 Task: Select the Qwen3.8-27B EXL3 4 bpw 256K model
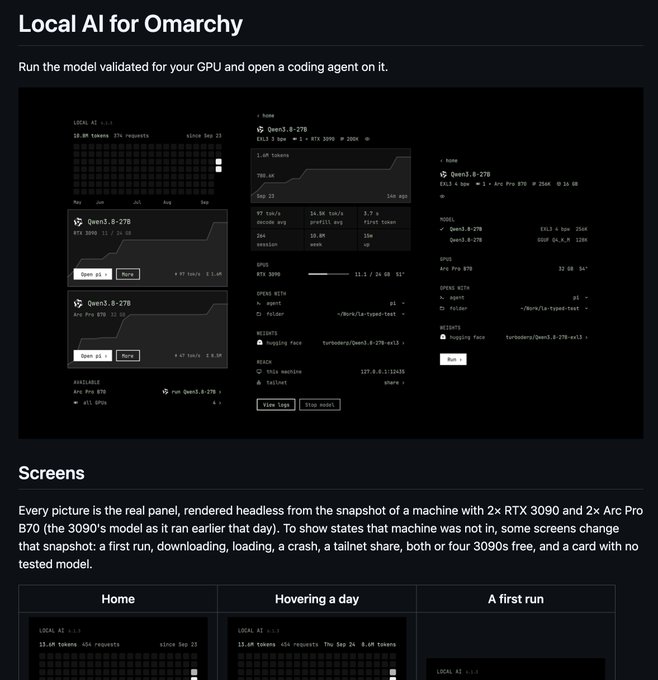click(x=514, y=229)
